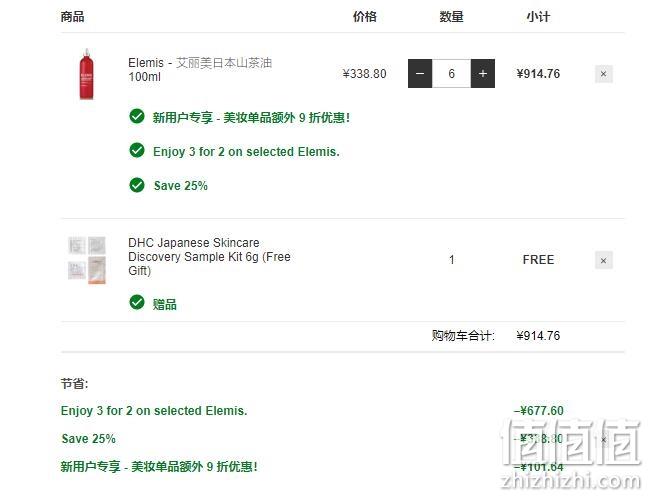The width and height of the screenshot is (650, 498).
Task: Click green check beside Enjoy 3 for 2
Action: tap(137, 151)
